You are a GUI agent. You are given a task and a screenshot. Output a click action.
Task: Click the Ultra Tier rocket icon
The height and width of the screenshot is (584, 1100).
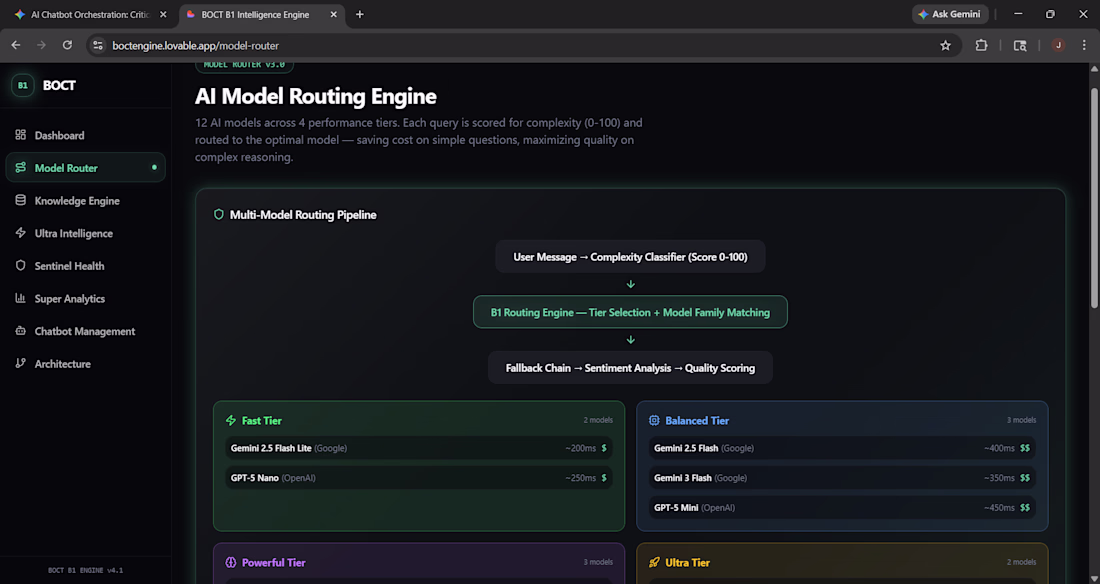[654, 562]
